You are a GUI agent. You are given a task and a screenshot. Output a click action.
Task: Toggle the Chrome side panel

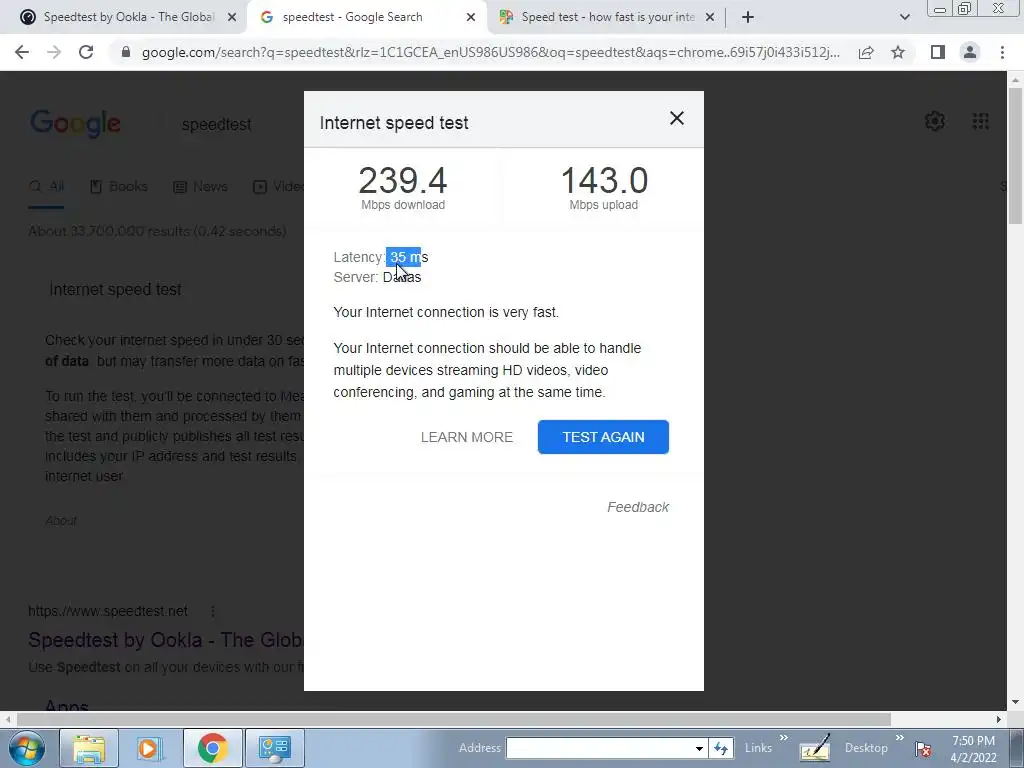(x=938, y=52)
